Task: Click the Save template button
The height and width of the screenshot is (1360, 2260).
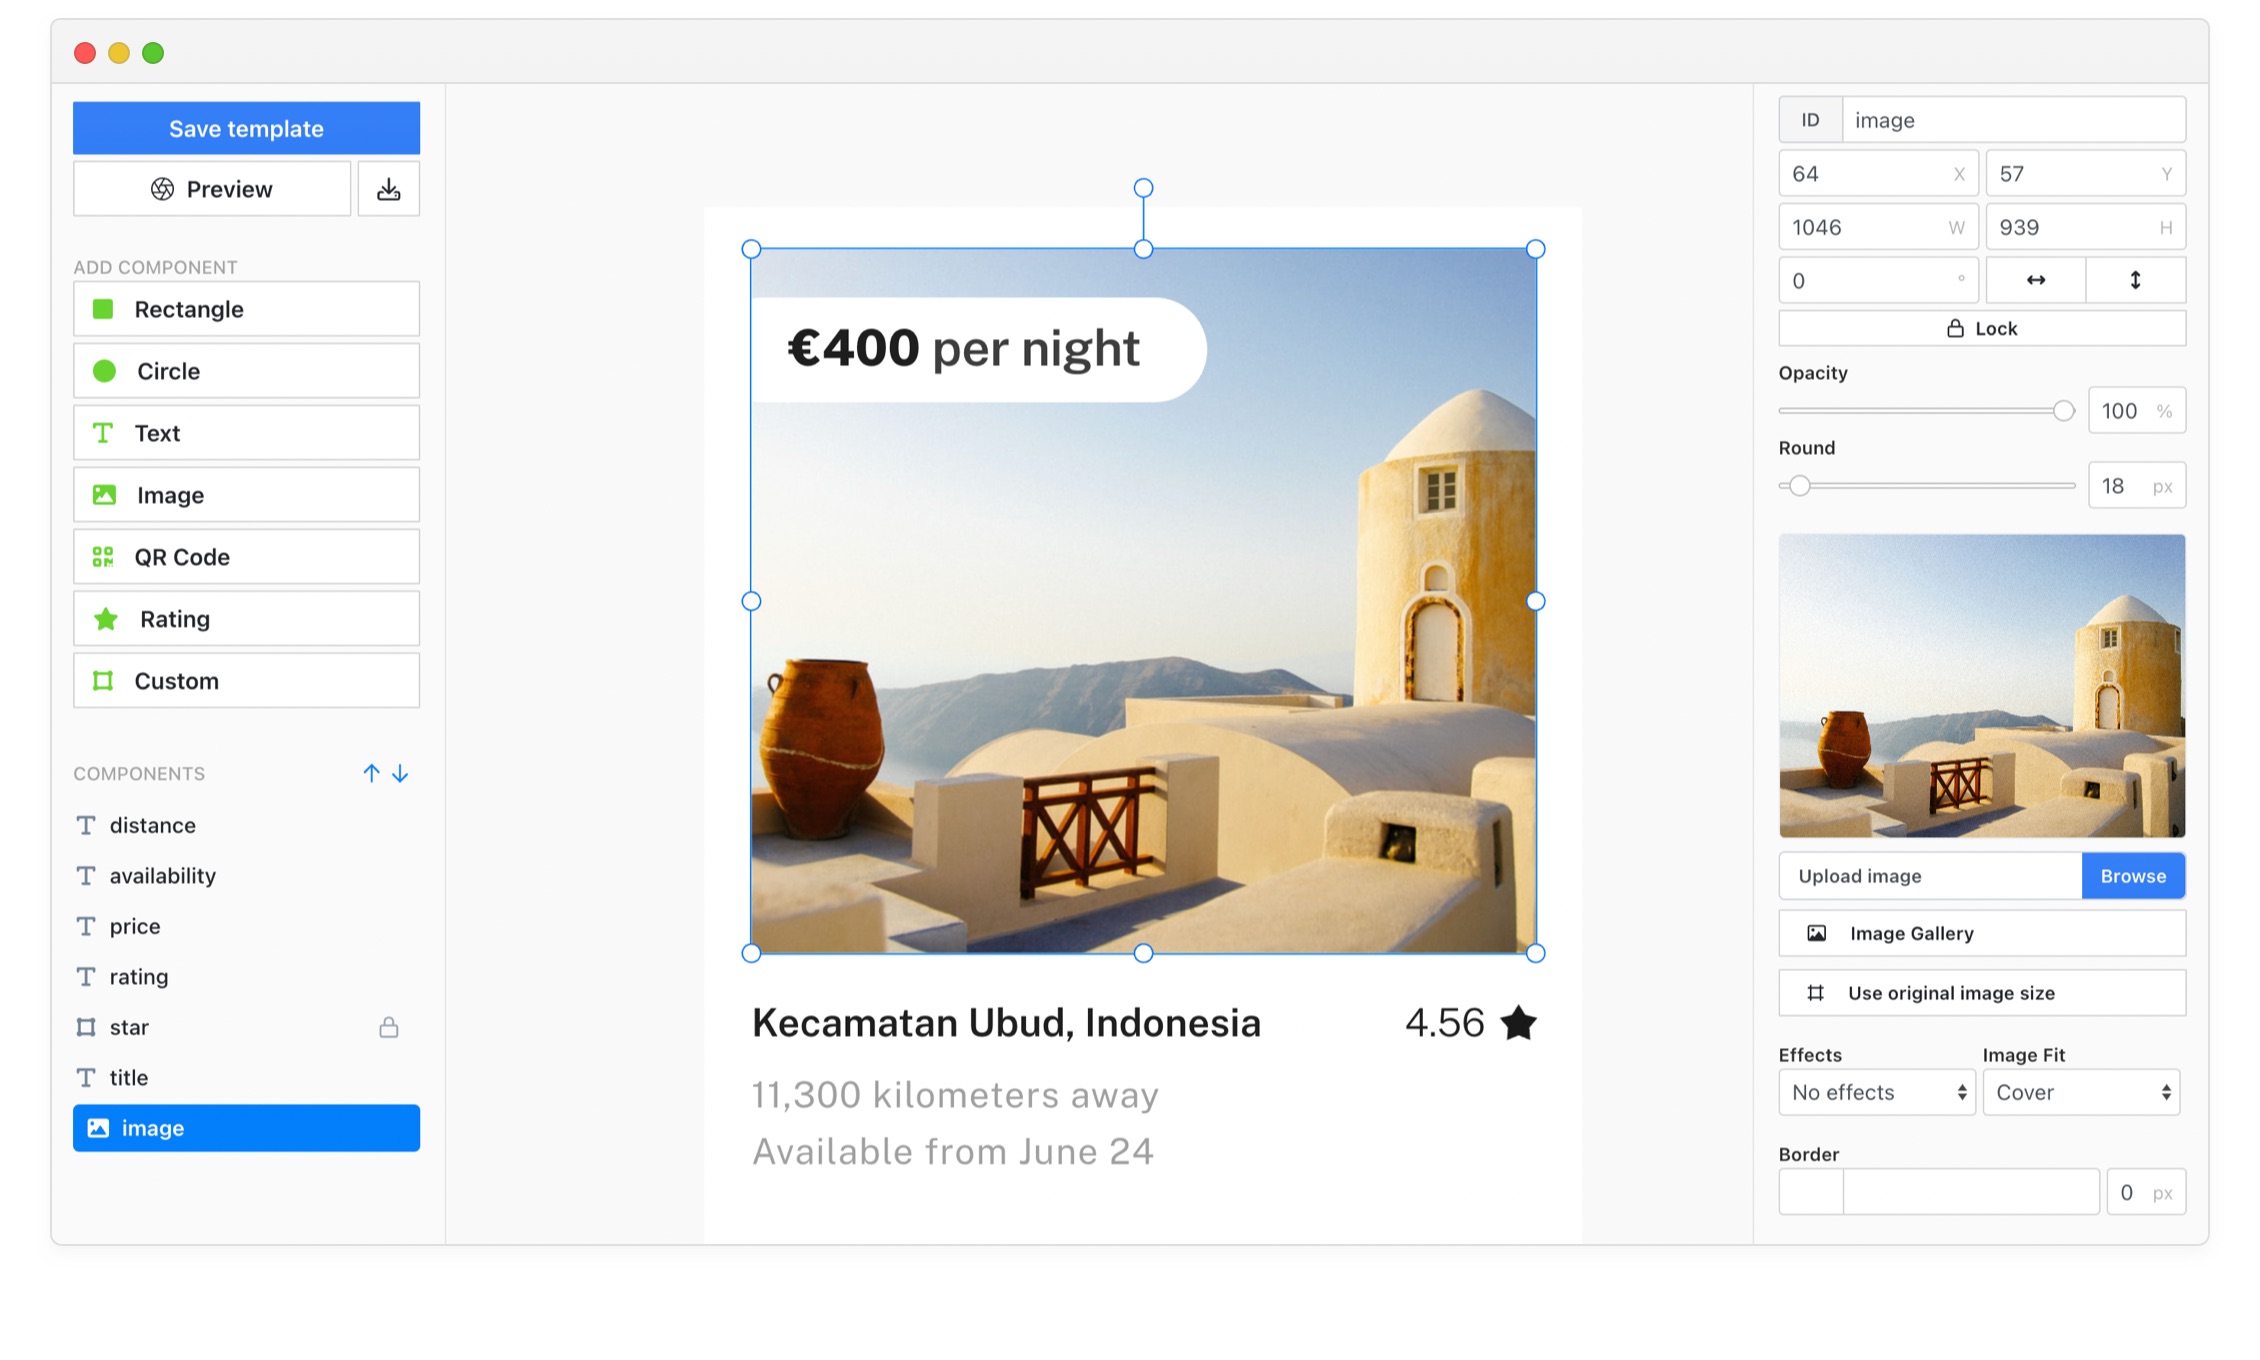Action: tap(246, 128)
